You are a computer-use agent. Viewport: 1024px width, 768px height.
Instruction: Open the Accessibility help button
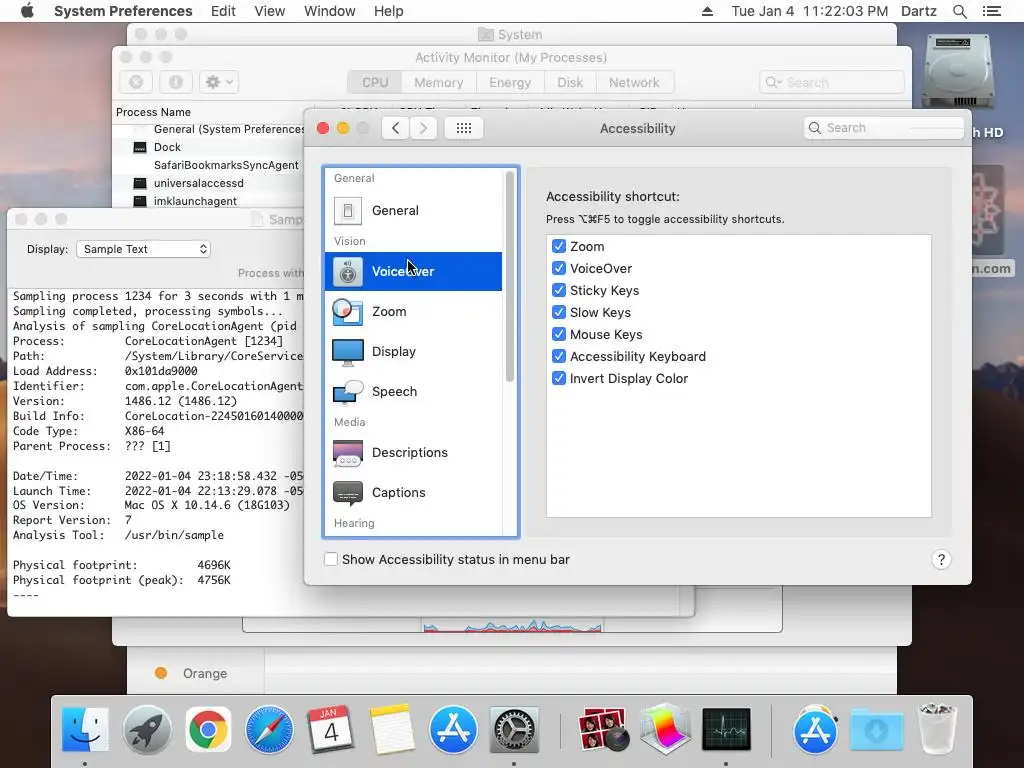click(941, 560)
